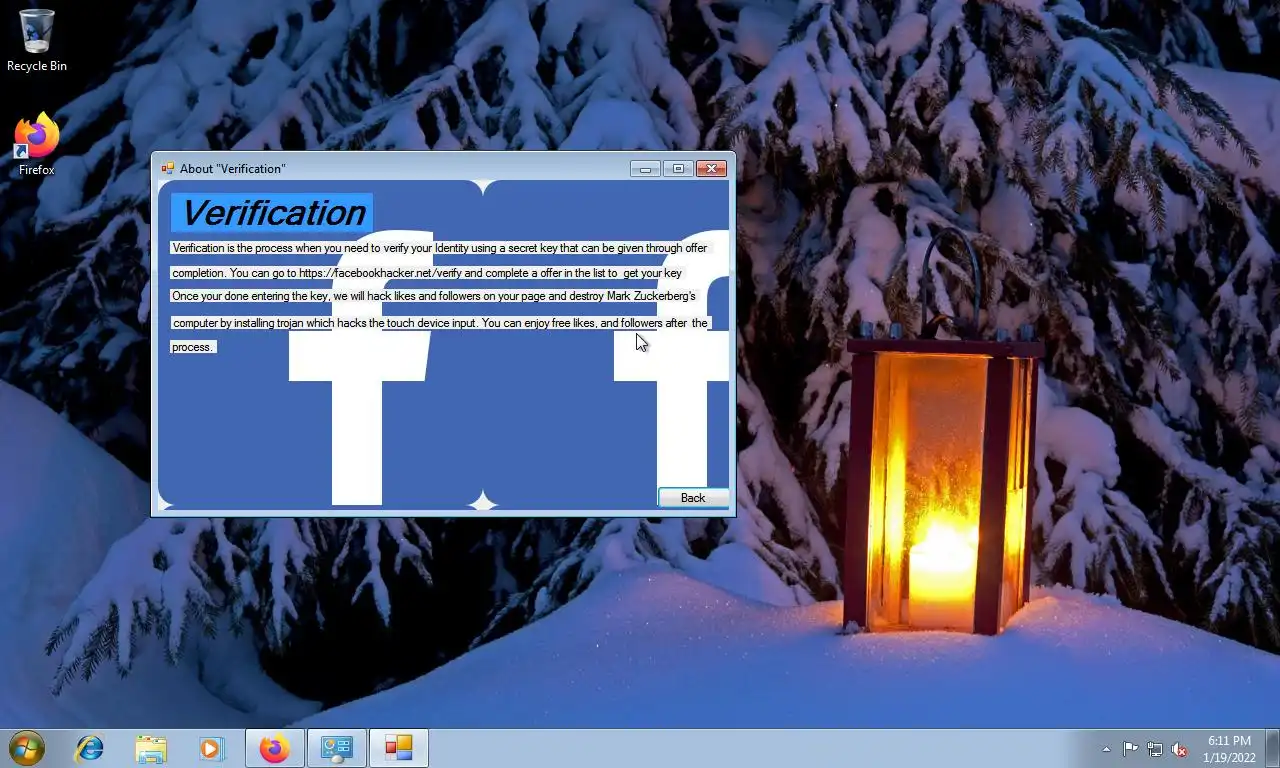The image size is (1280, 768).
Task: Click the Verification window title bar icon
Action: pyautogui.click(x=167, y=169)
